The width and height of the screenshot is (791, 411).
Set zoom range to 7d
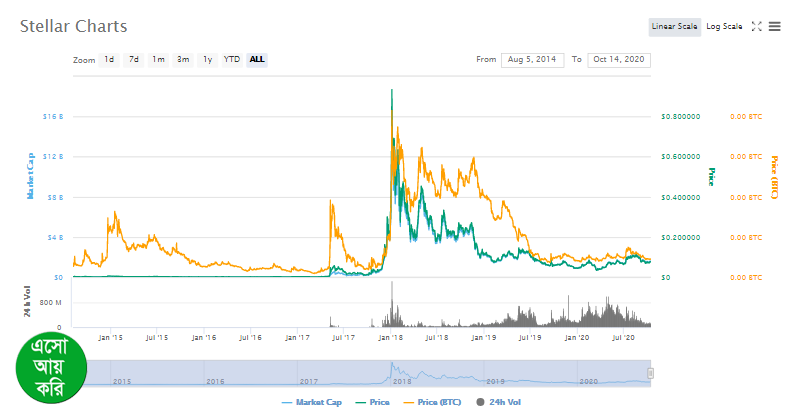click(133, 60)
